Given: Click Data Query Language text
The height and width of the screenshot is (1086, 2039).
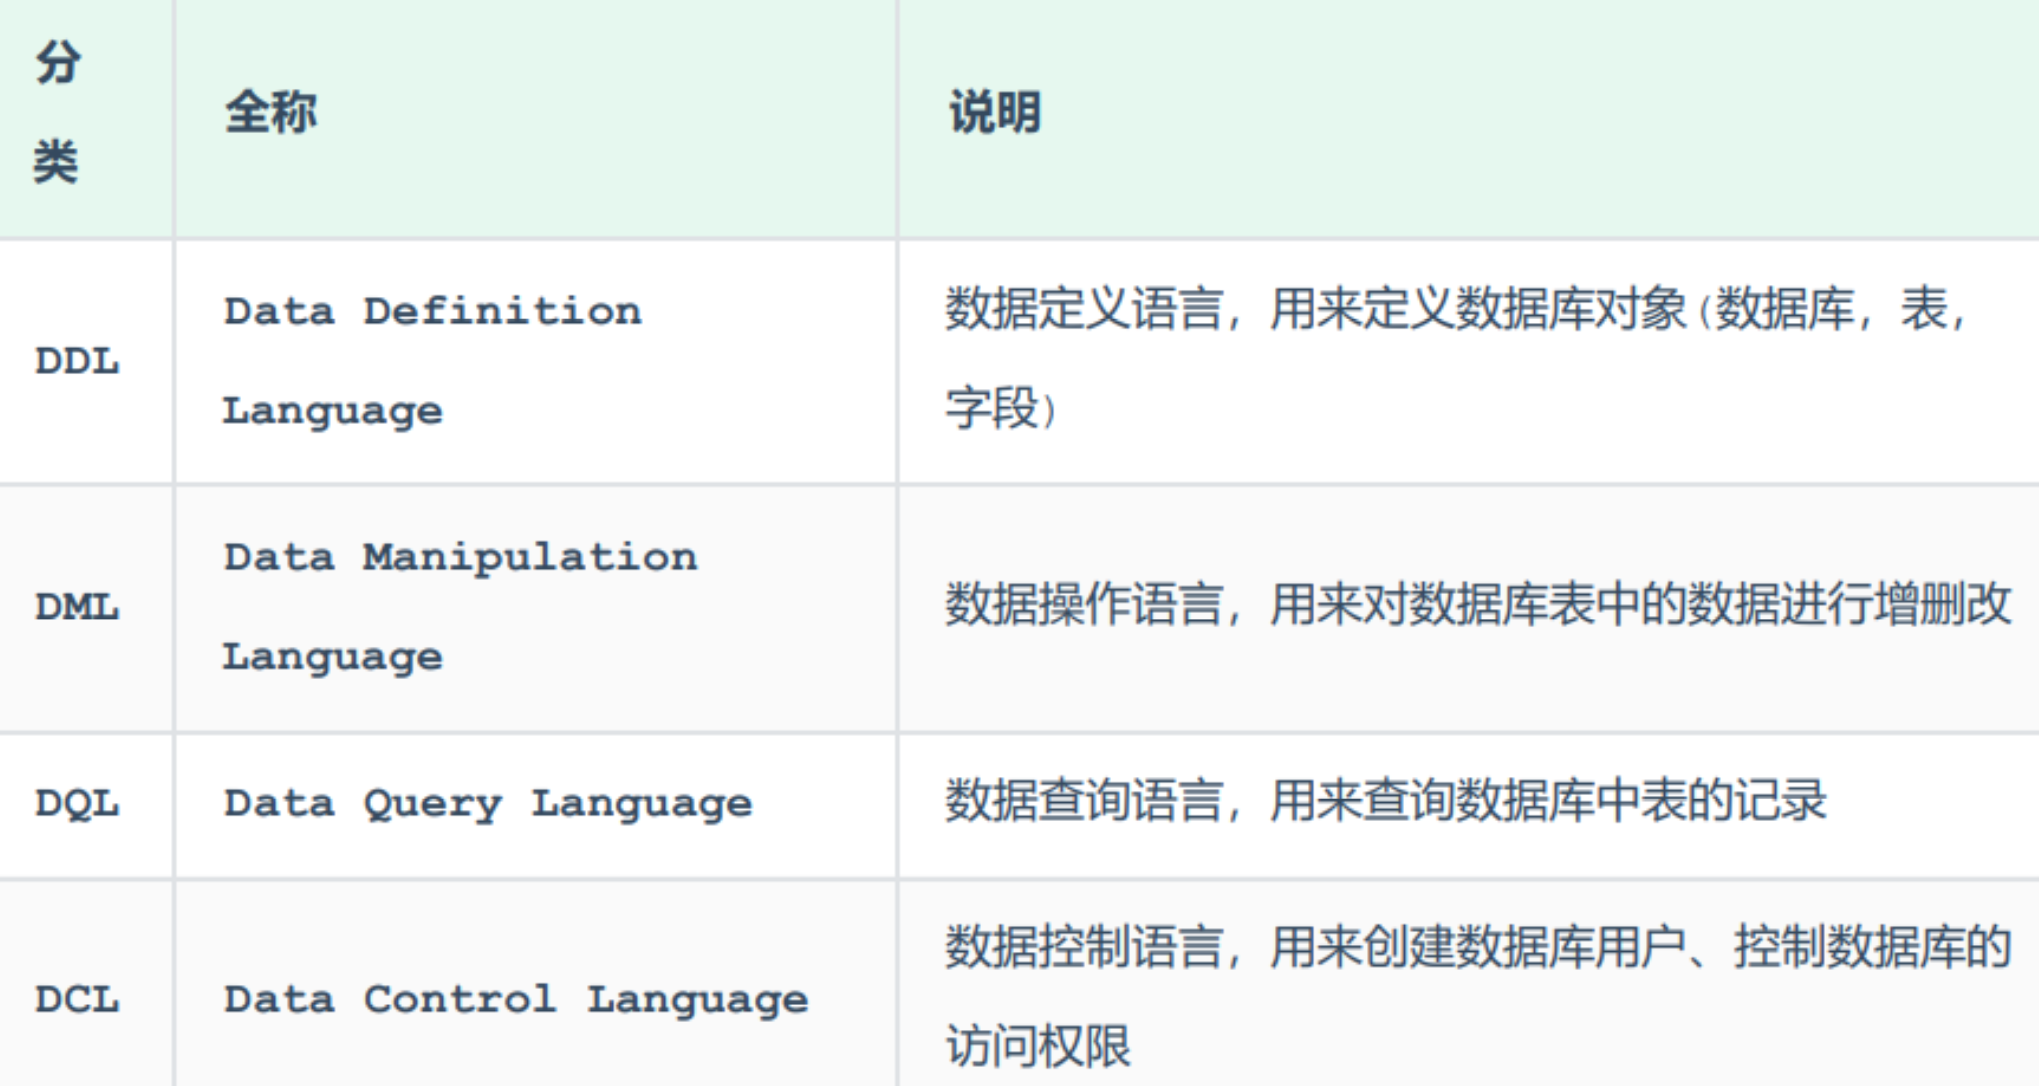Looking at the screenshot, I should (487, 803).
